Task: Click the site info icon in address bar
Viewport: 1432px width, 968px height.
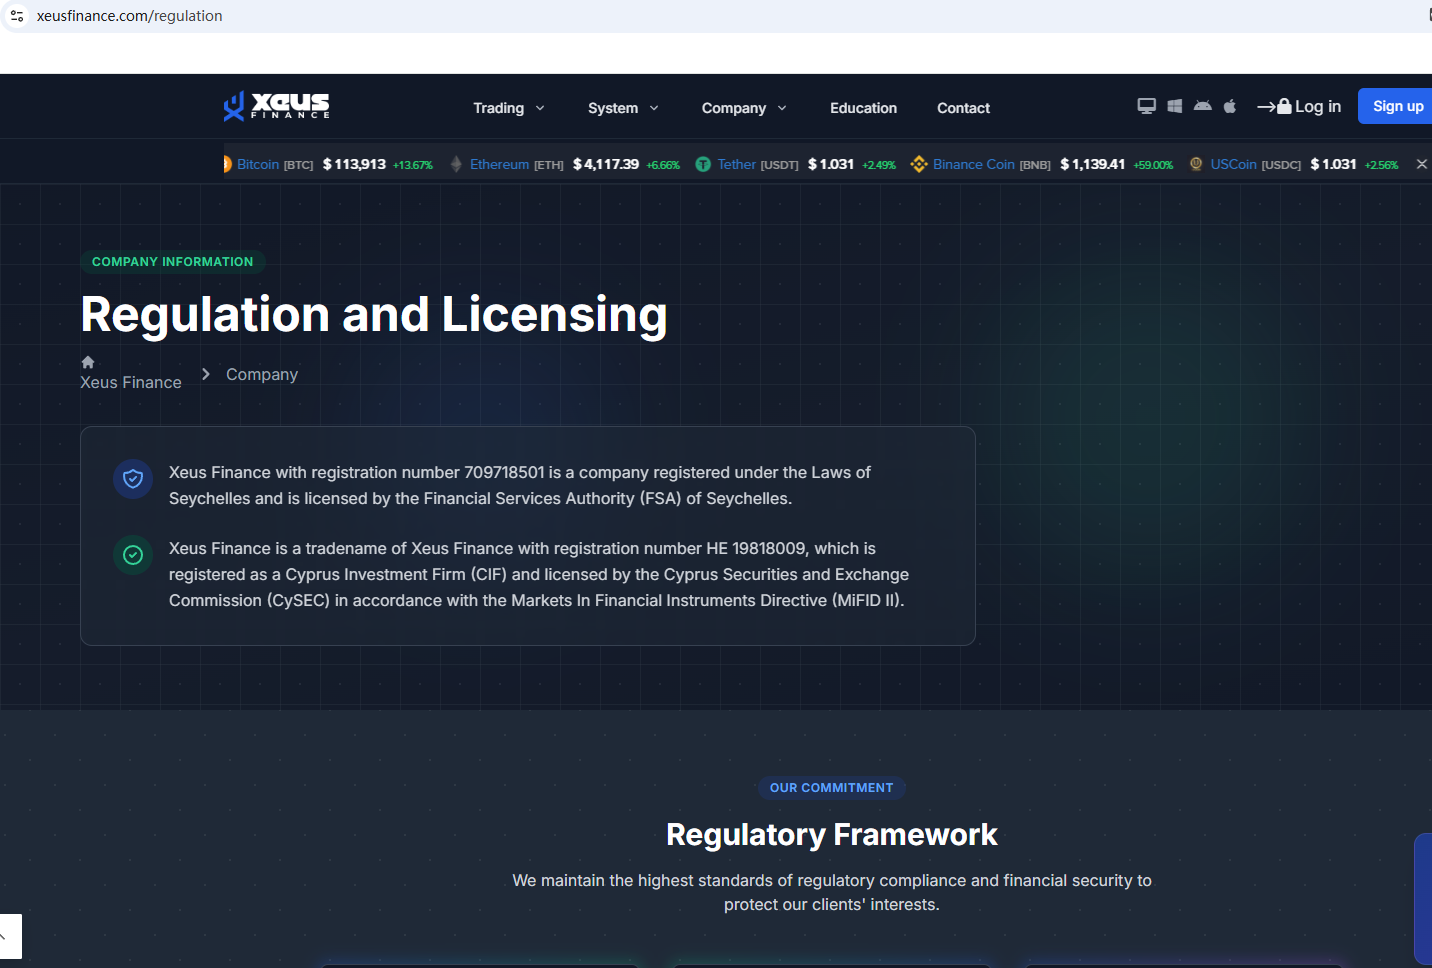Action: tap(17, 16)
